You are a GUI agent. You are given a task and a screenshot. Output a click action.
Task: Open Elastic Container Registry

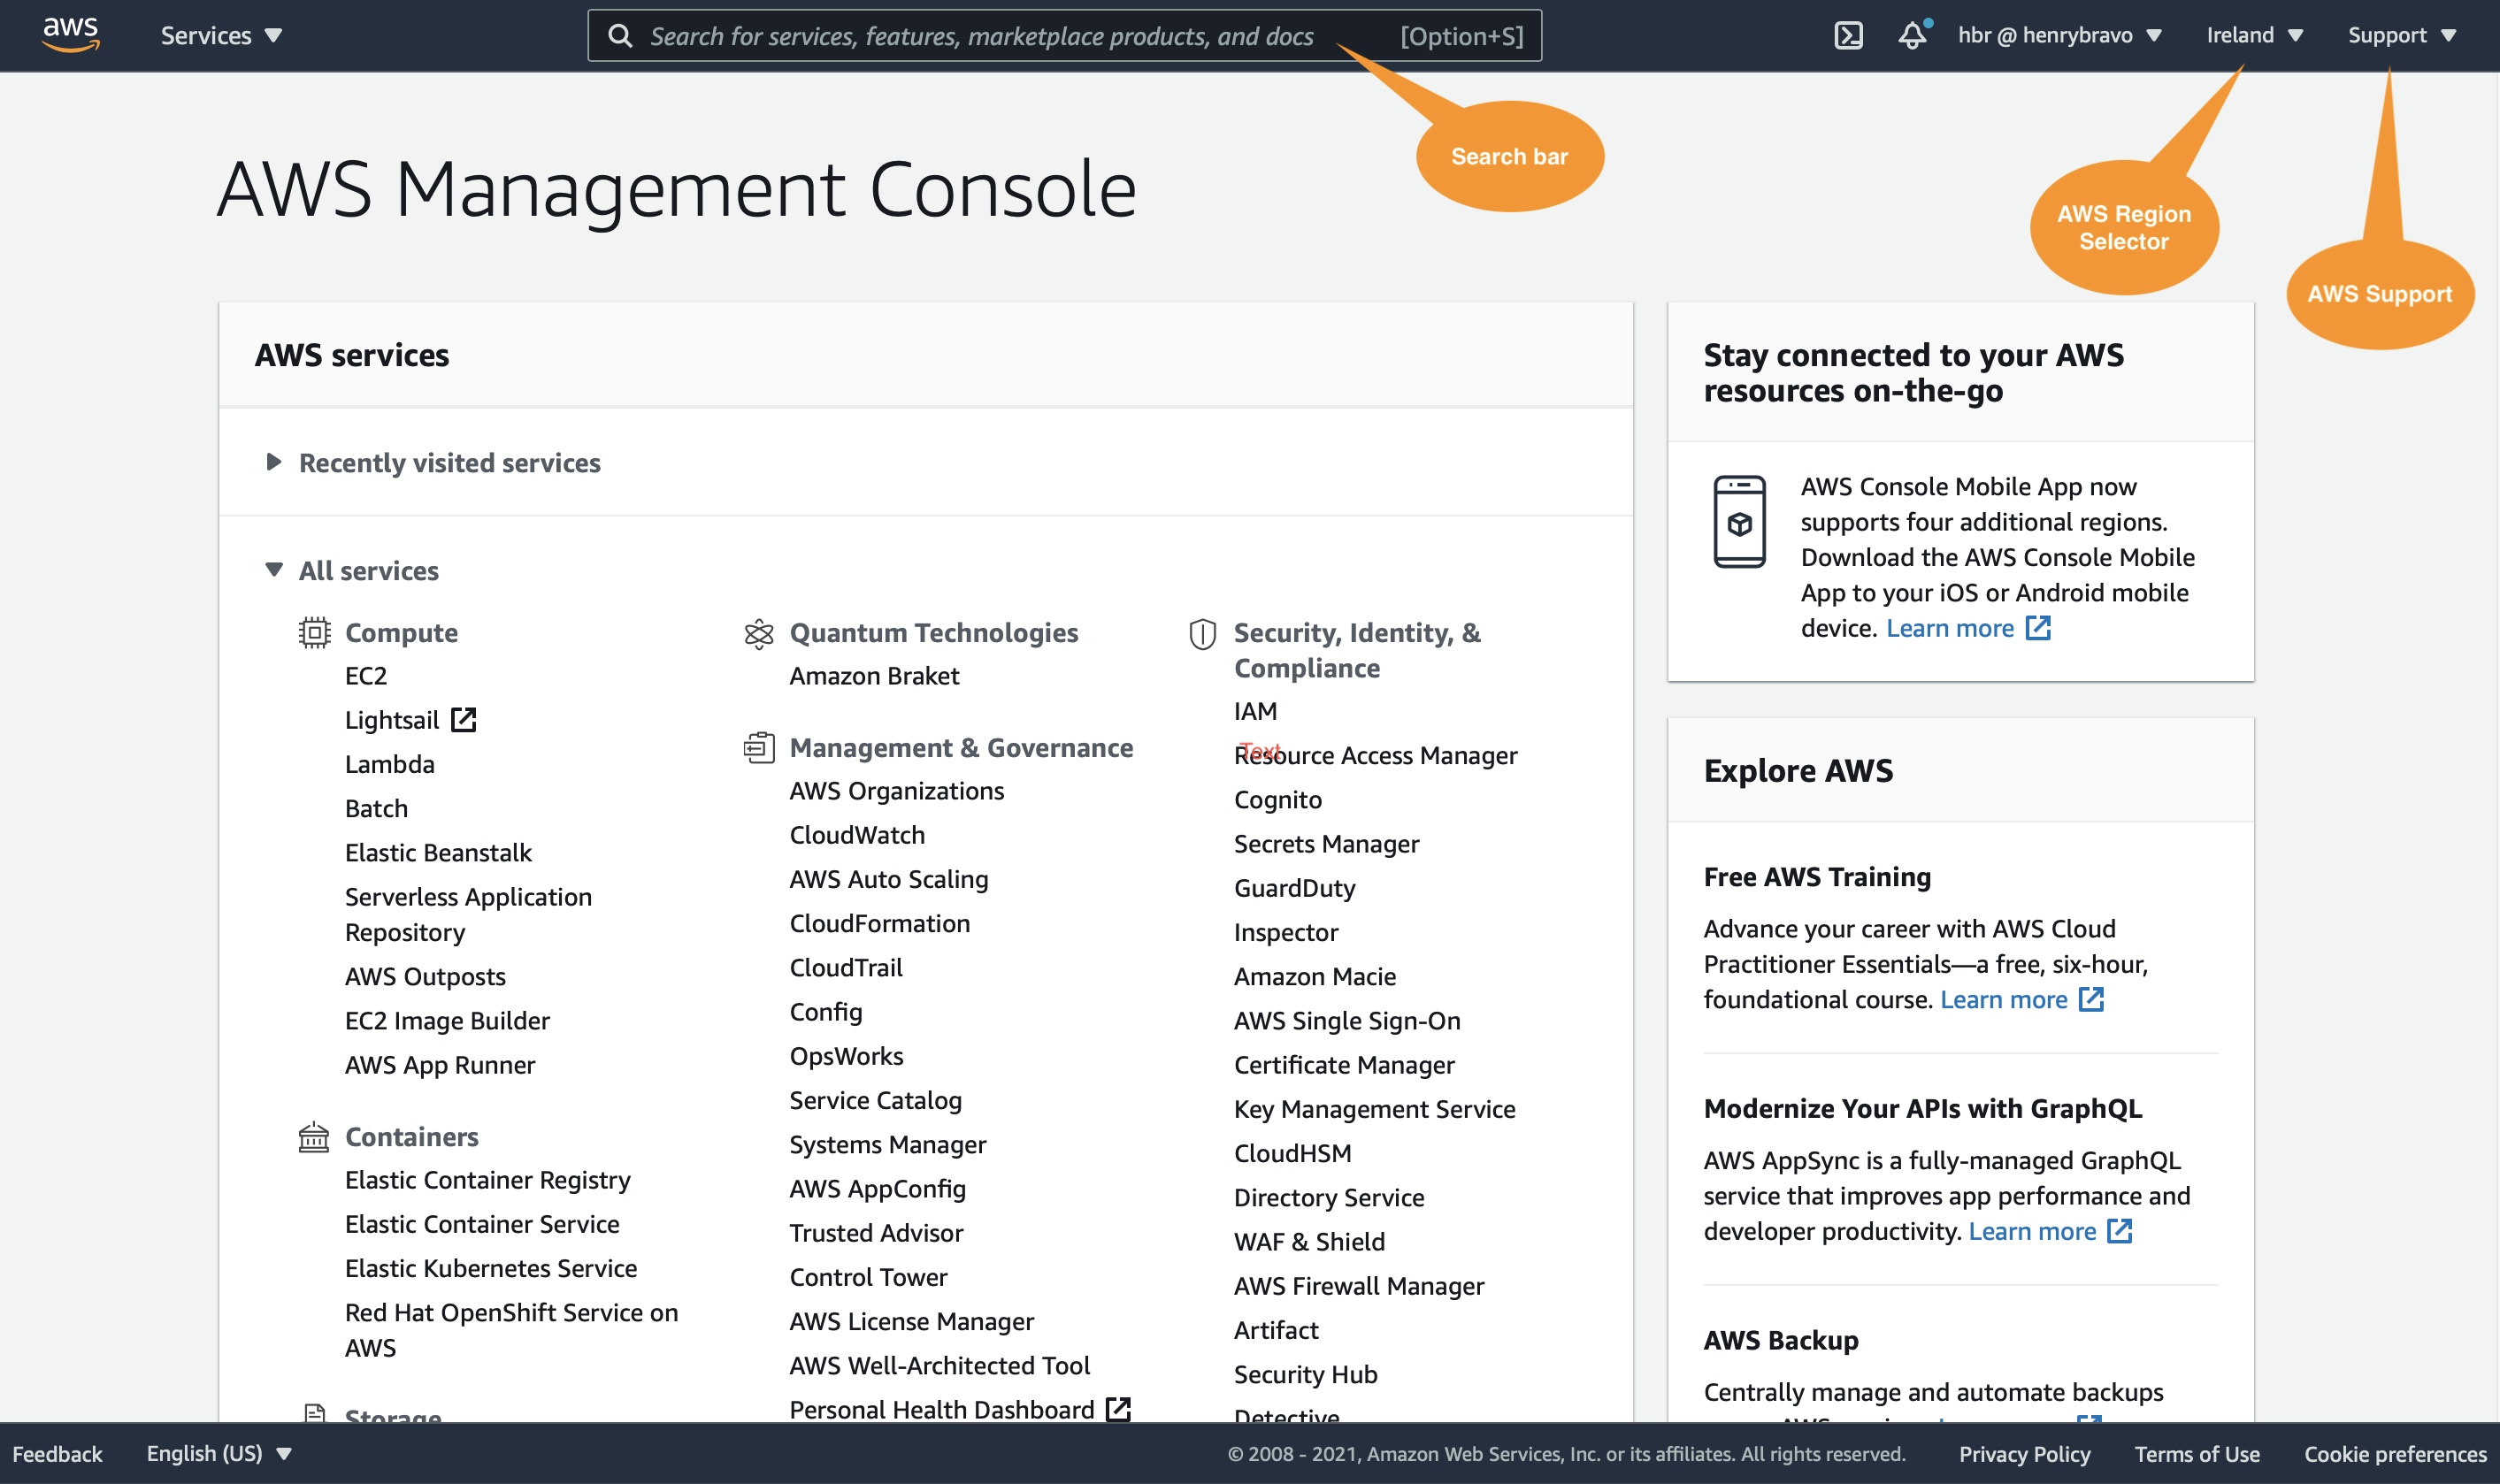tap(488, 1180)
